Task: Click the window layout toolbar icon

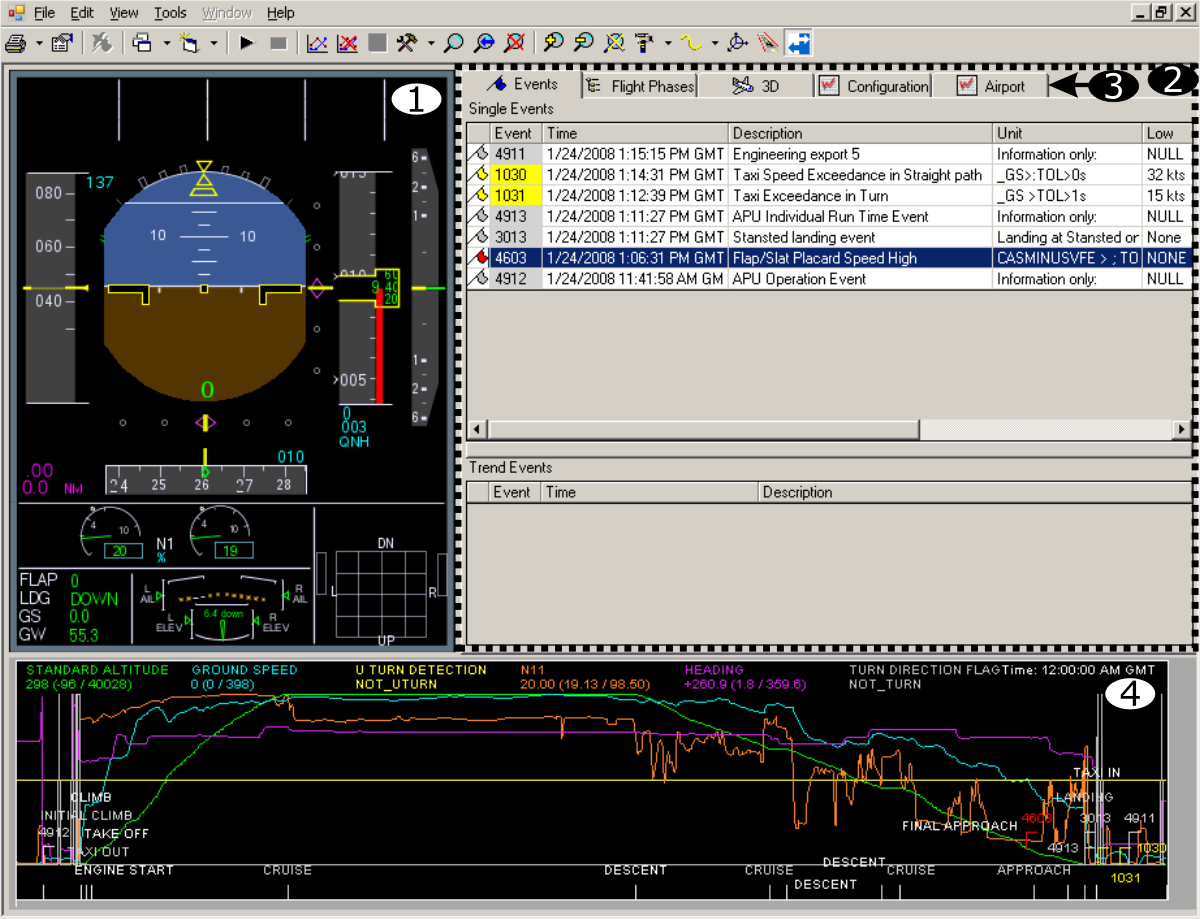Action: coord(143,43)
